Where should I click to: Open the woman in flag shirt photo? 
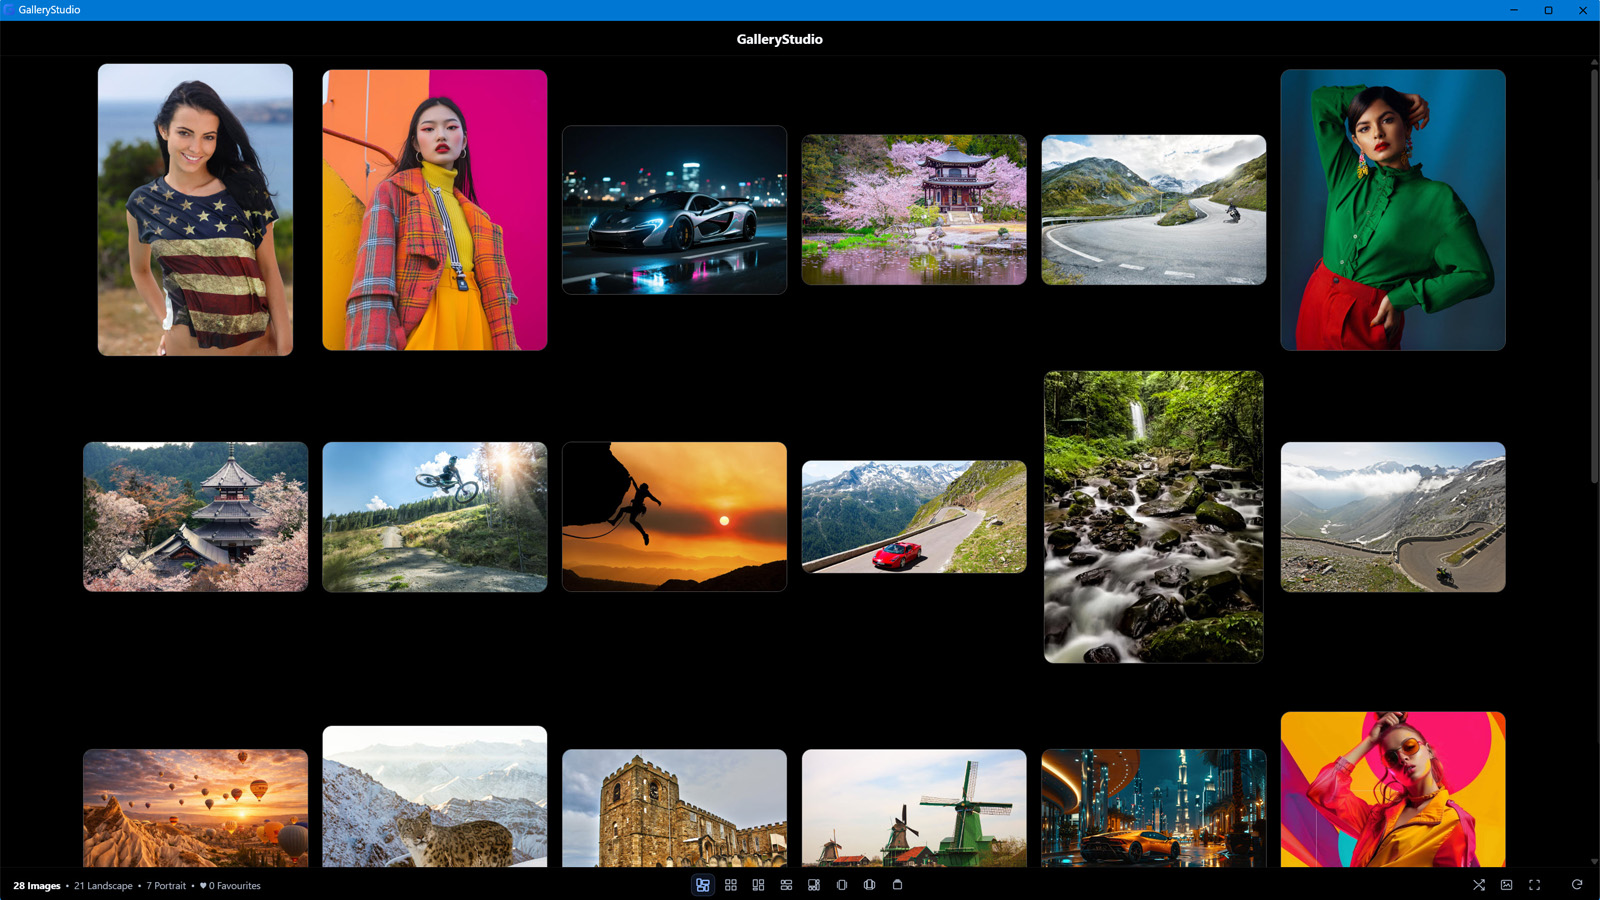pos(195,210)
